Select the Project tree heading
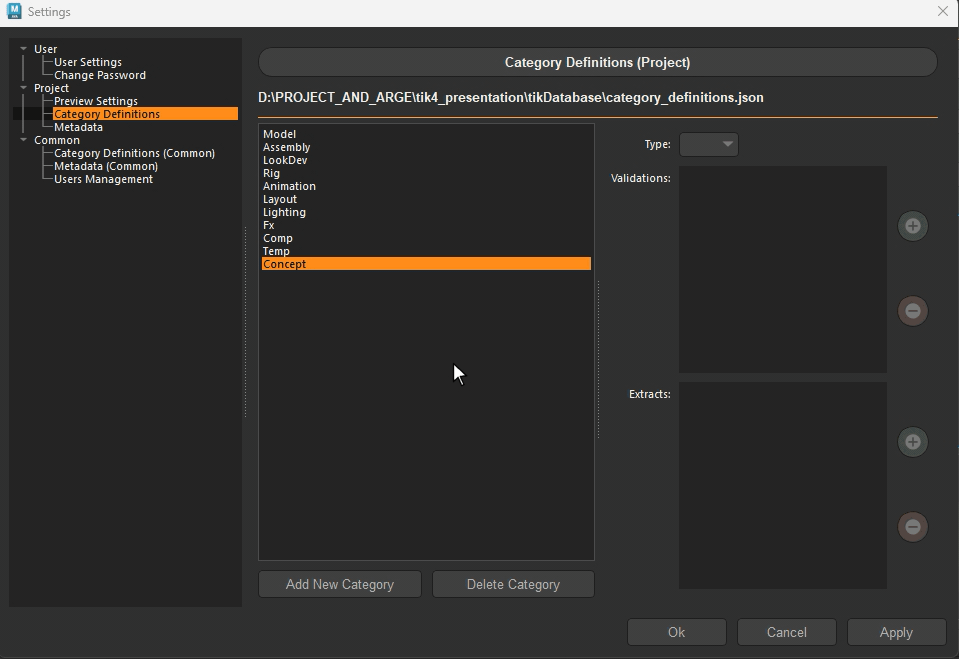959x659 pixels. 51,88
